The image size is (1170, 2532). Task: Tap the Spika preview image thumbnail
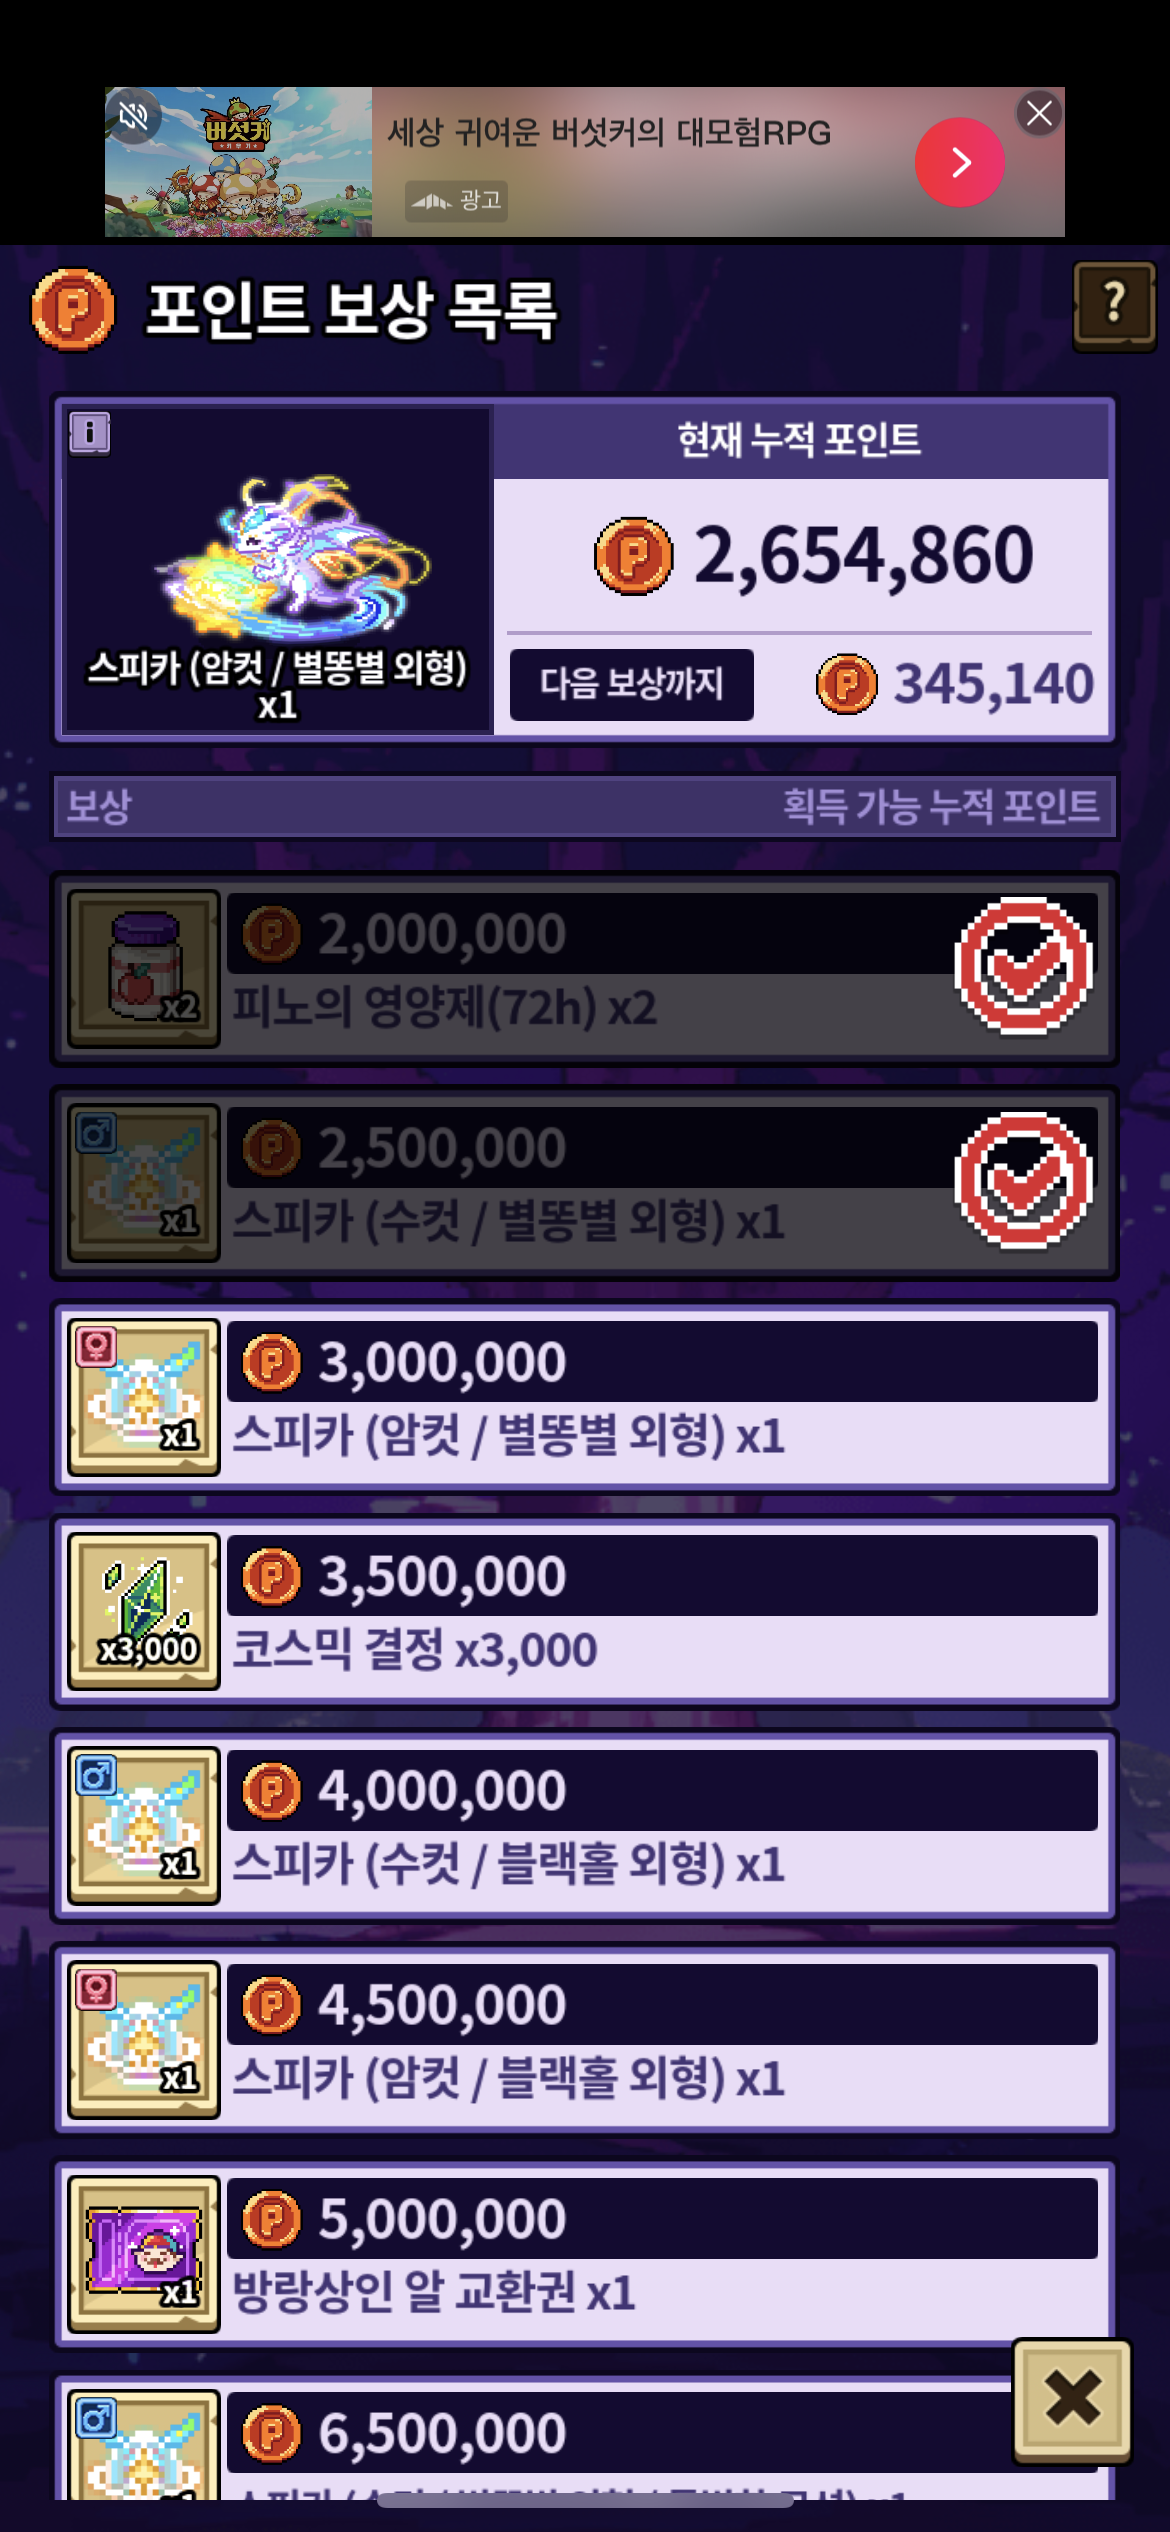290,556
